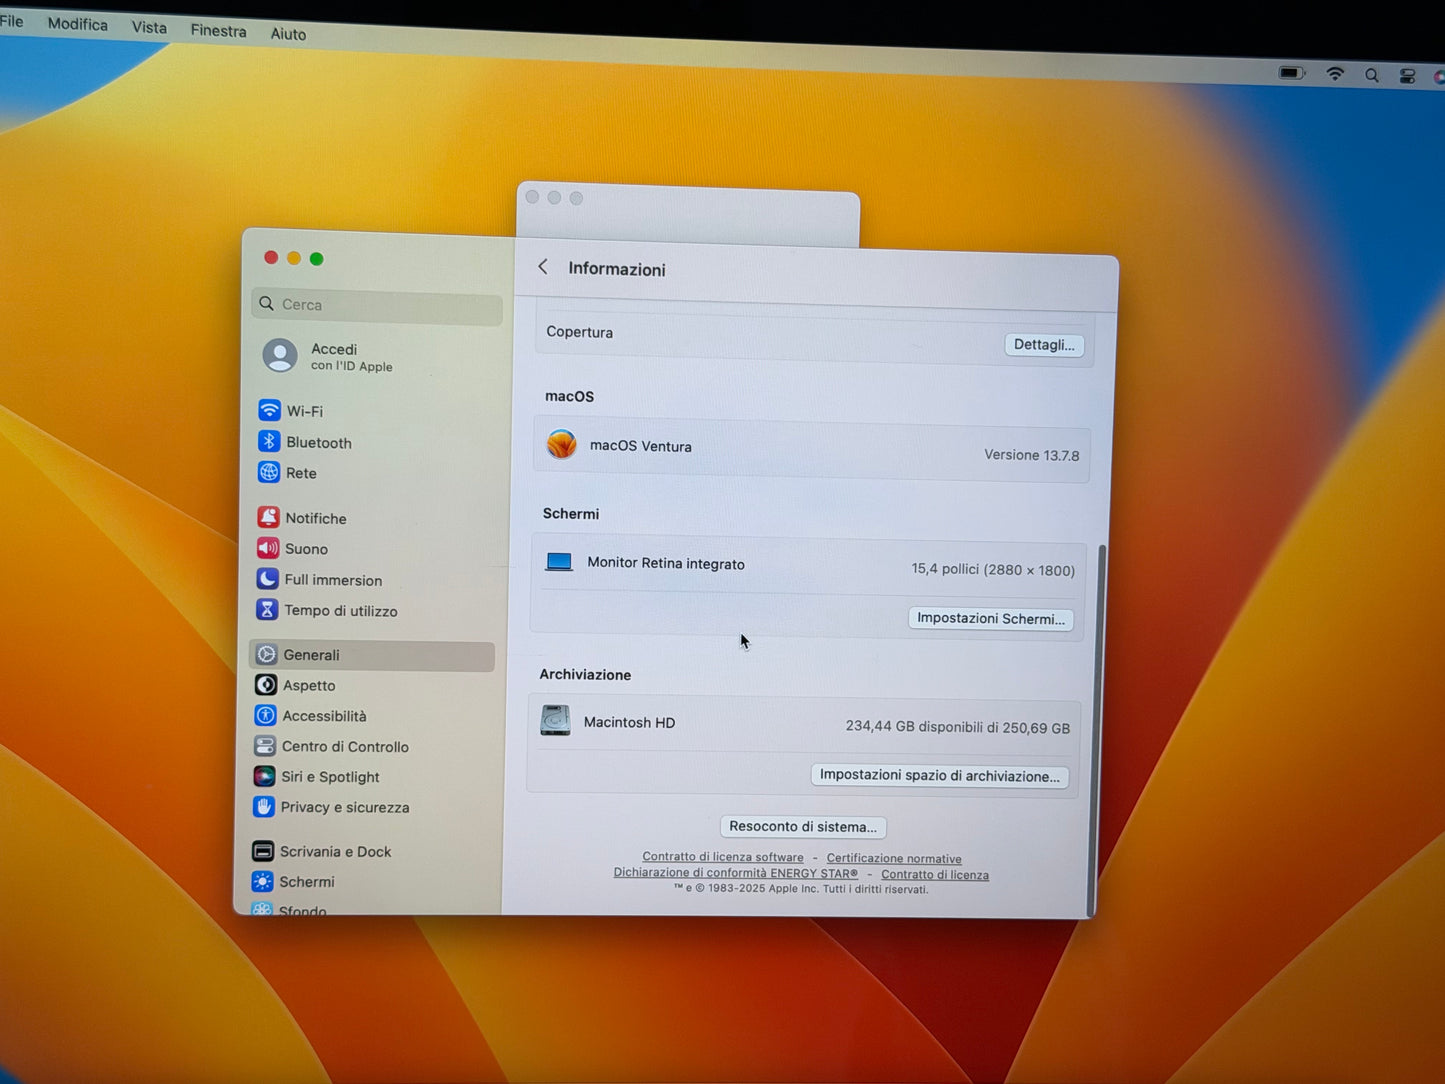
Task: Click the Informazioni page title
Action: 617,269
